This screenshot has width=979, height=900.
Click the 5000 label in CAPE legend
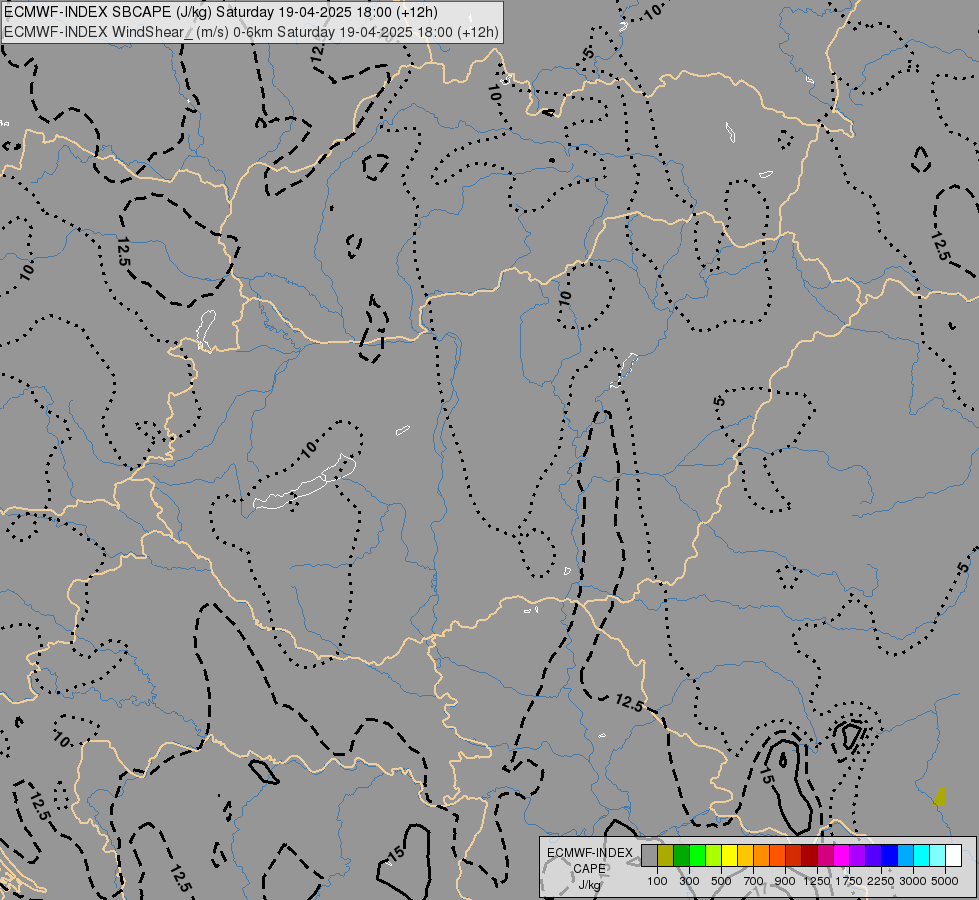(945, 881)
